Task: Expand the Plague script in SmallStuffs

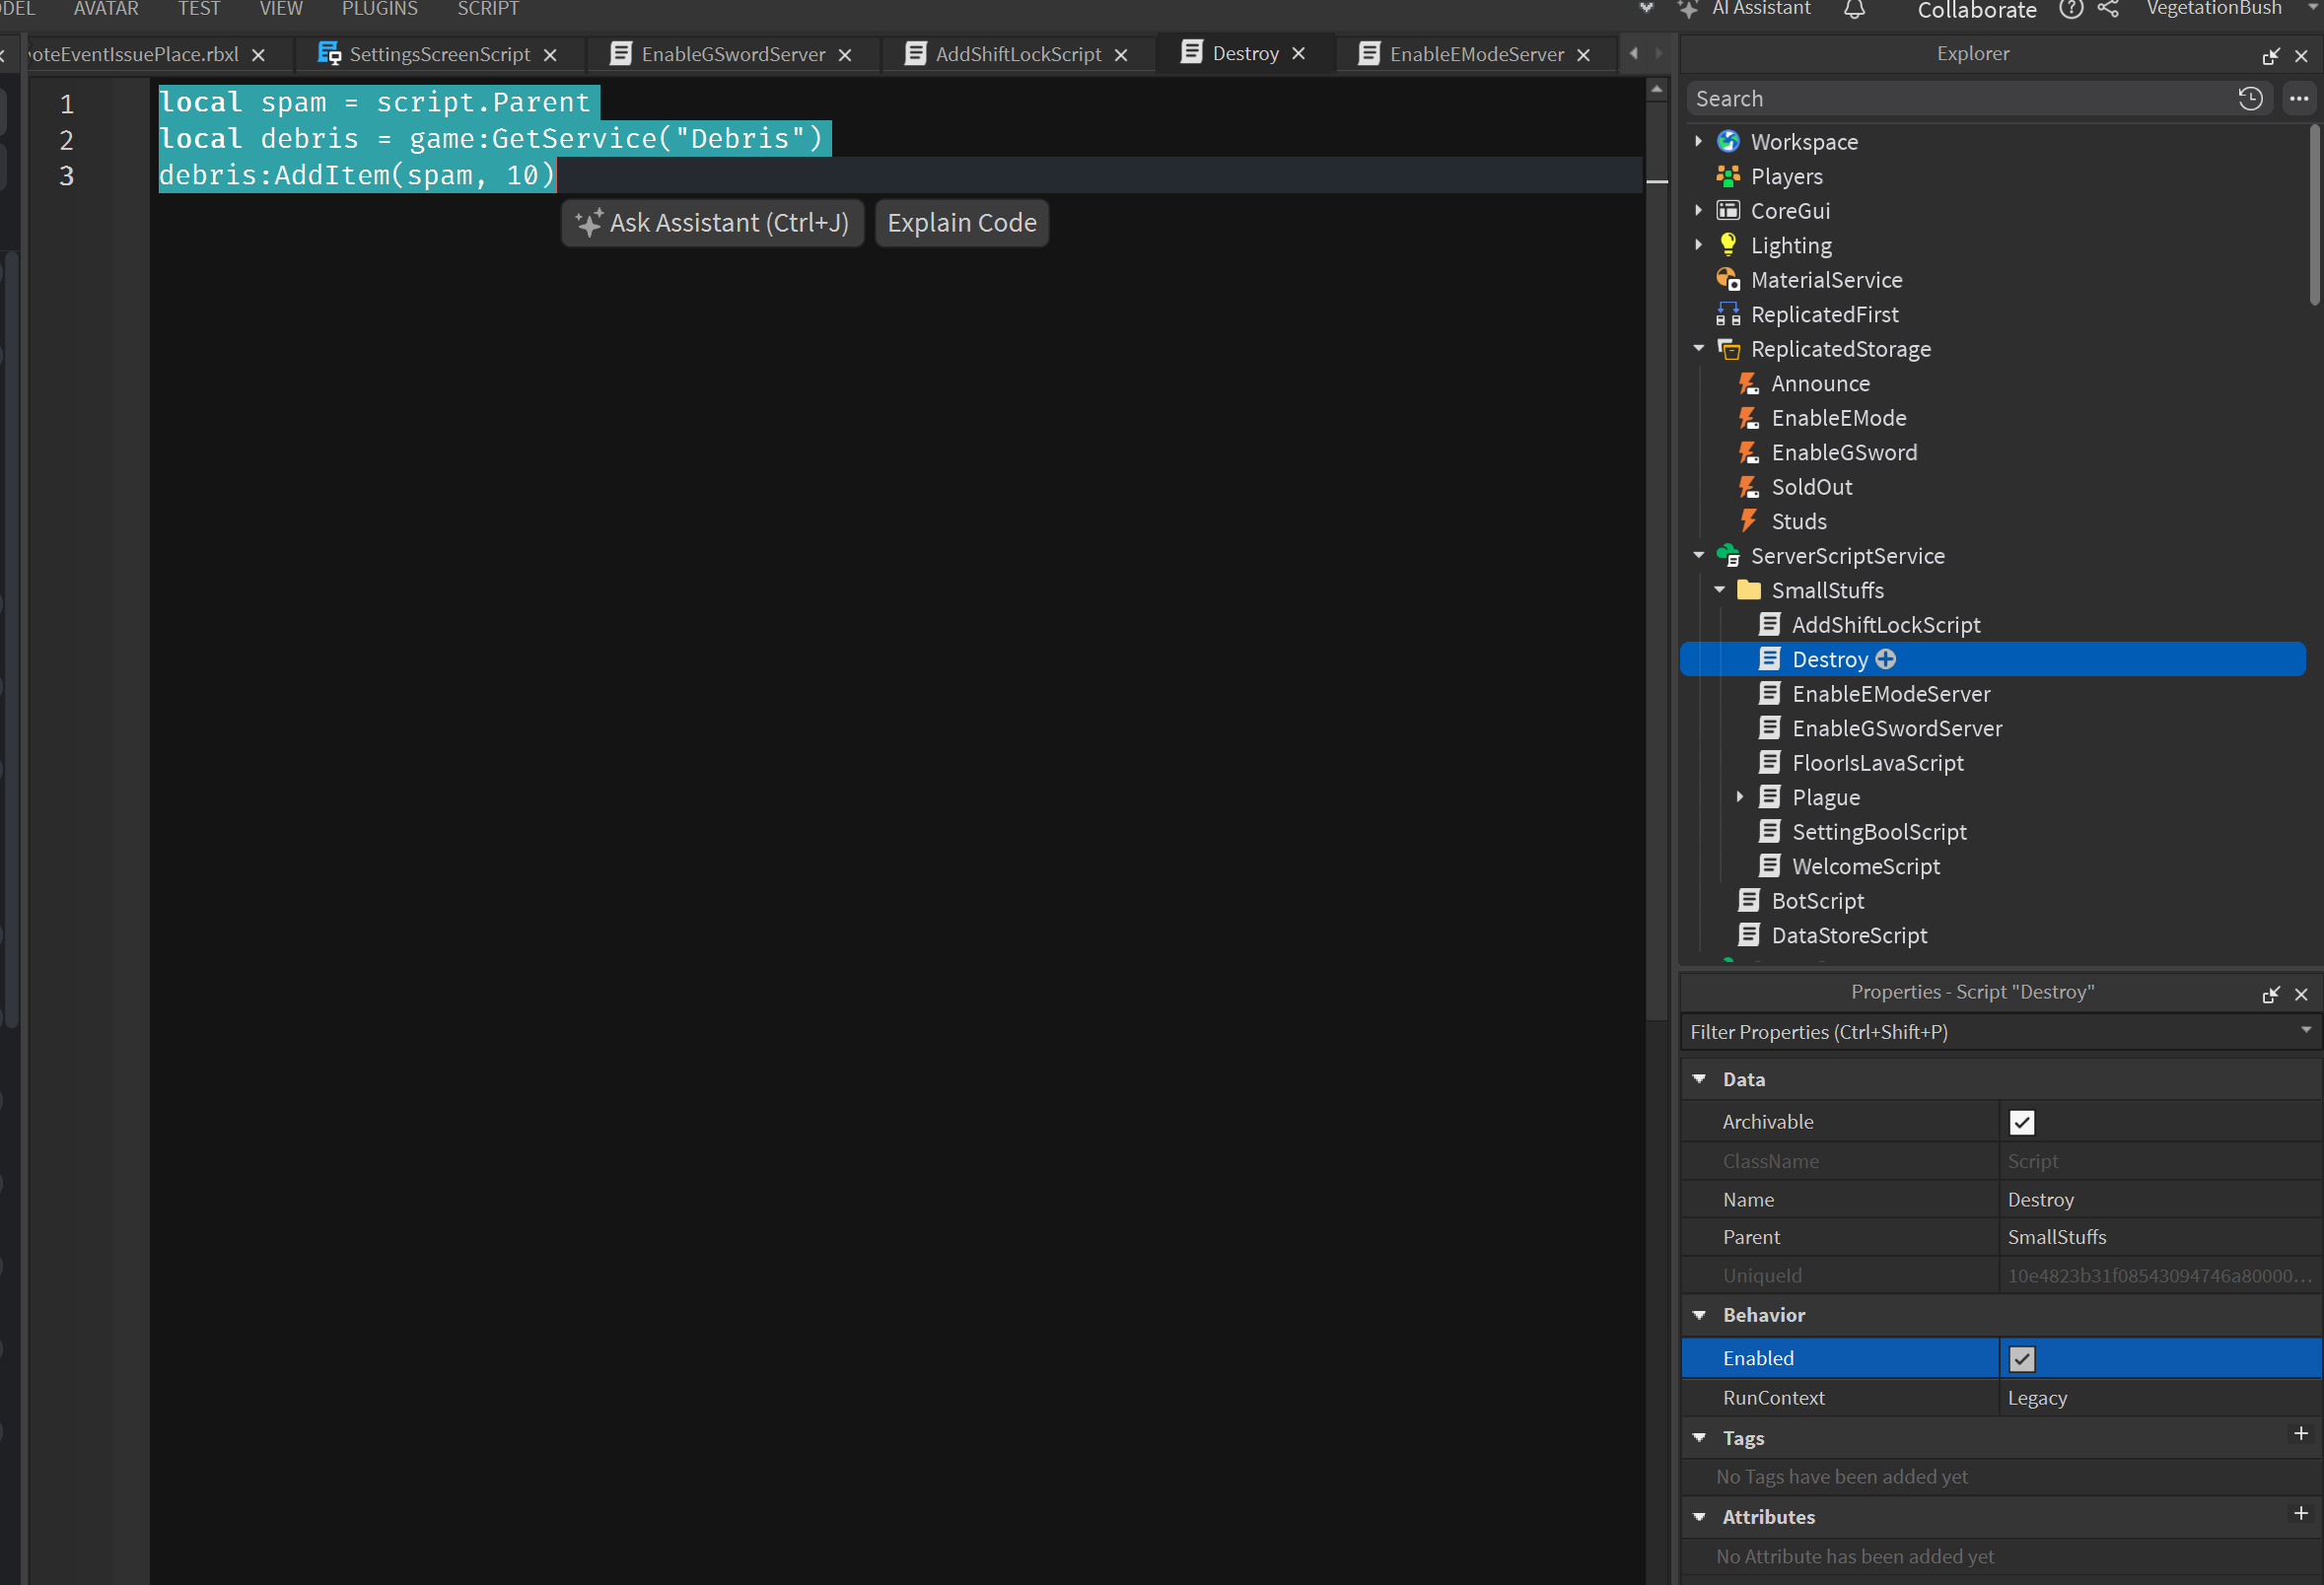Action: tap(1742, 796)
